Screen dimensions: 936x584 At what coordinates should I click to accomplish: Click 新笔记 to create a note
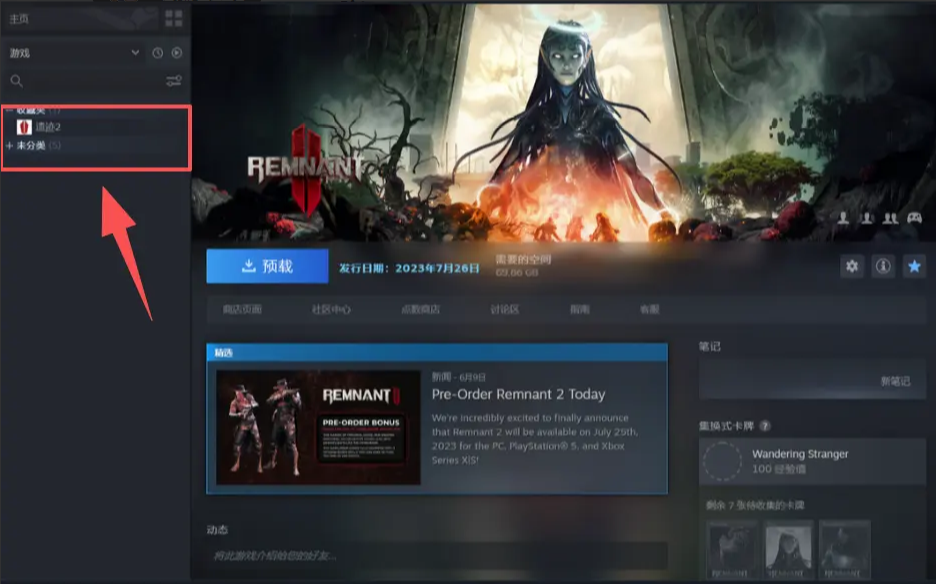894,381
